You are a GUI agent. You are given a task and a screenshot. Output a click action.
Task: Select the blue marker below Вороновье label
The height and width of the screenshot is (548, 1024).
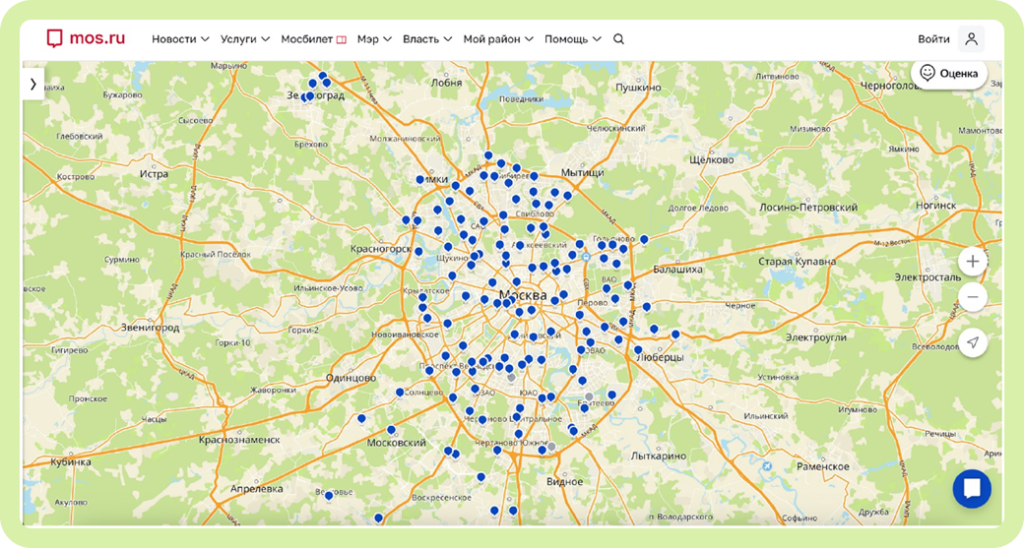click(328, 496)
